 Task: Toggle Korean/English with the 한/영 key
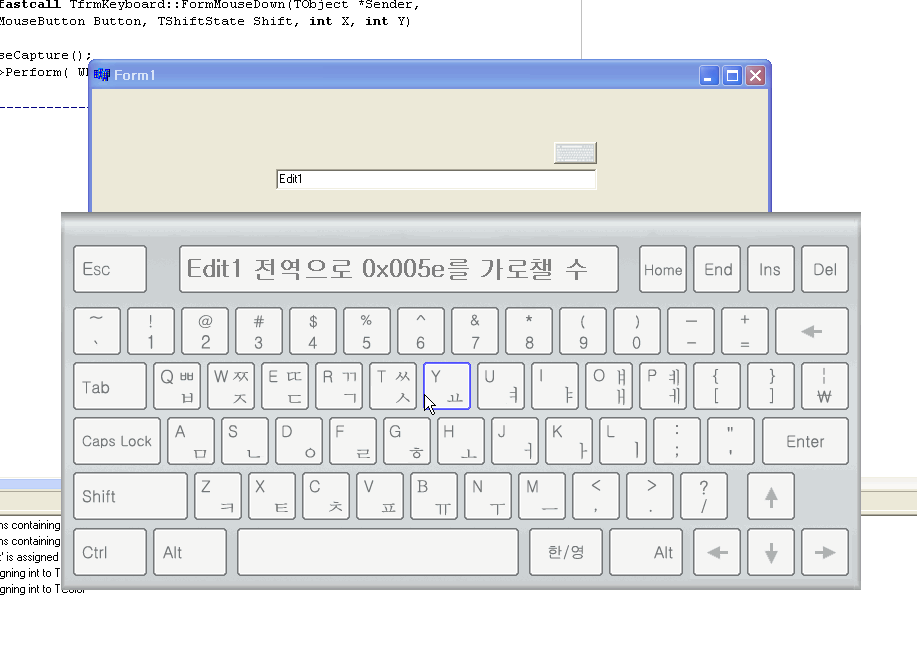[566, 552]
